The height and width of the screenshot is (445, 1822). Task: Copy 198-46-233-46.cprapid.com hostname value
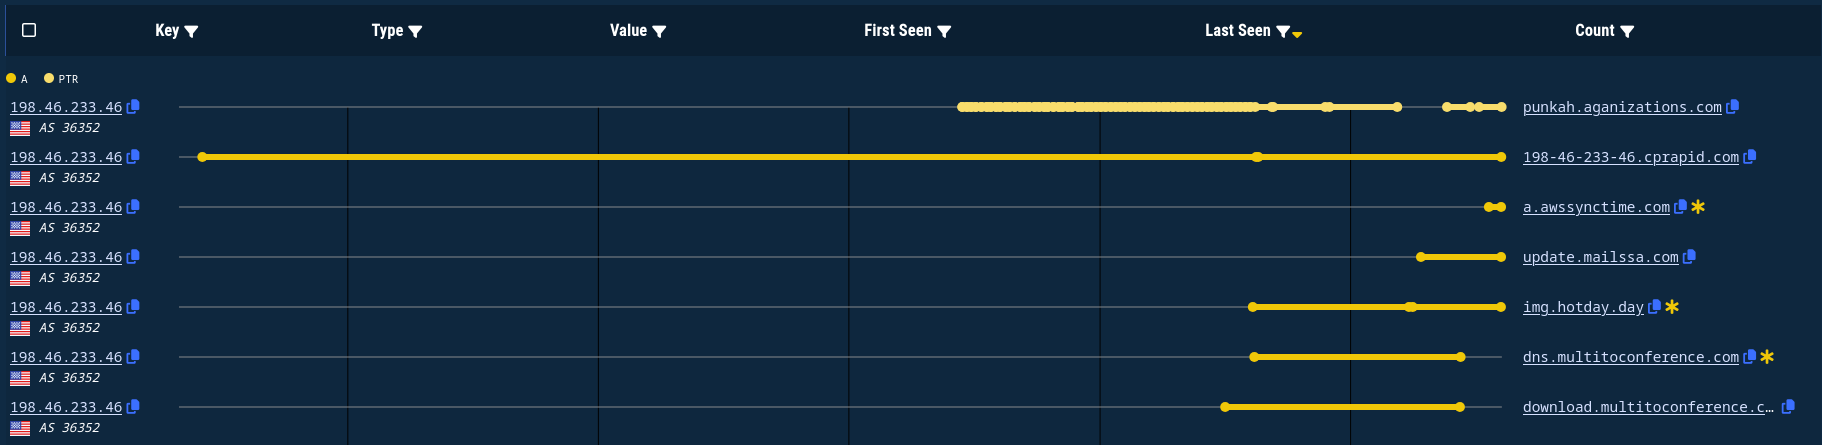(x=1750, y=156)
